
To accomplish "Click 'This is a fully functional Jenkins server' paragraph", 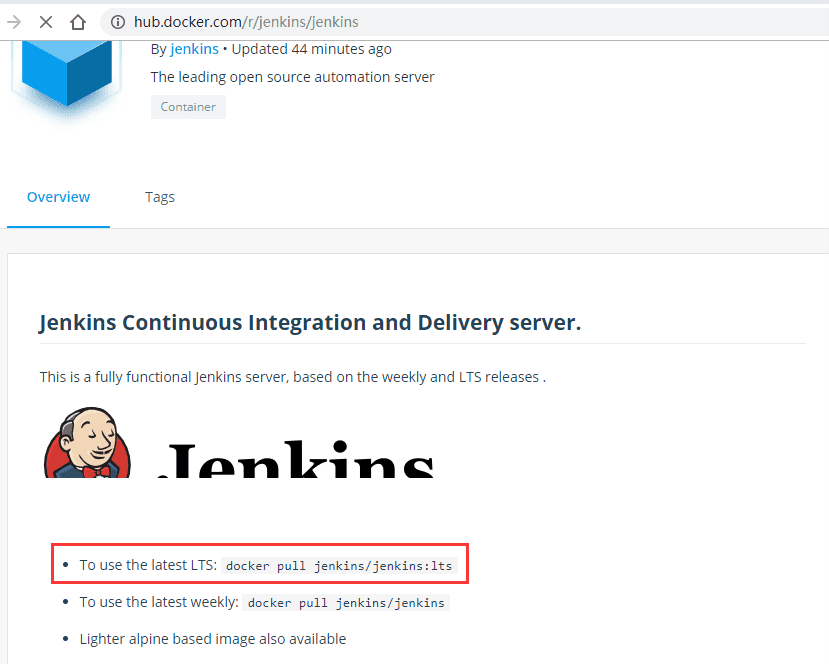I will click(293, 377).
